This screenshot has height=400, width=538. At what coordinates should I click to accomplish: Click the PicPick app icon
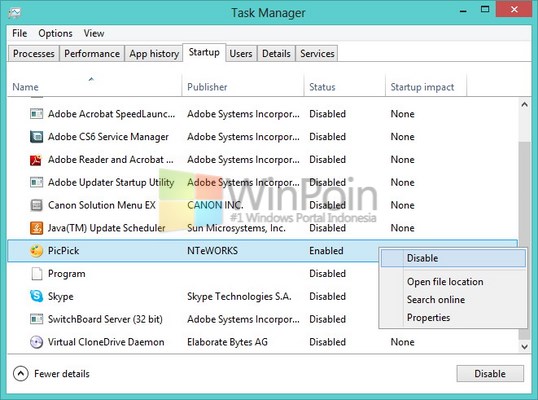click(36, 251)
